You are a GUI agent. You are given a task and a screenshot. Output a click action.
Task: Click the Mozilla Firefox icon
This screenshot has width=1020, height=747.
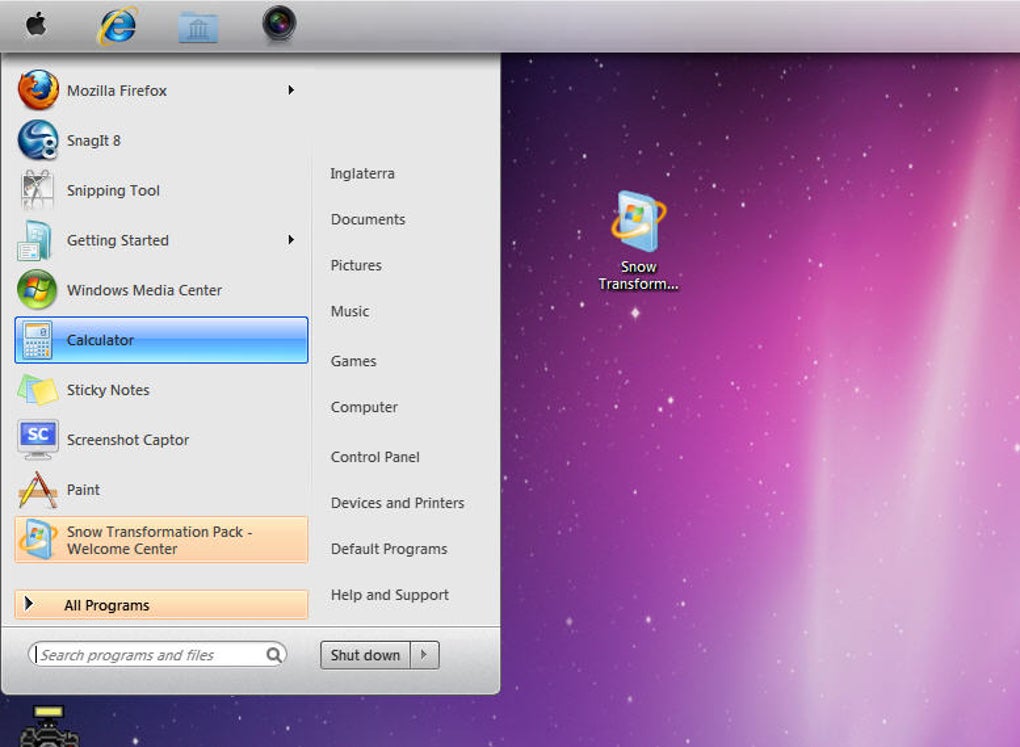[x=38, y=90]
